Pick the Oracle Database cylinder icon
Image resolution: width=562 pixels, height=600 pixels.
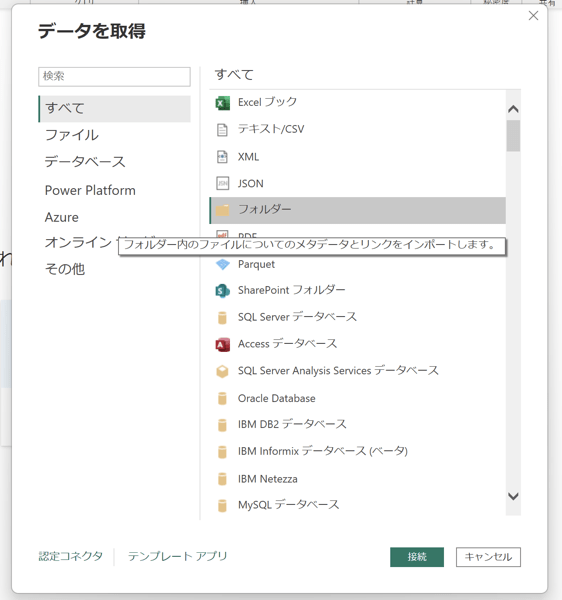pyautogui.click(x=222, y=398)
